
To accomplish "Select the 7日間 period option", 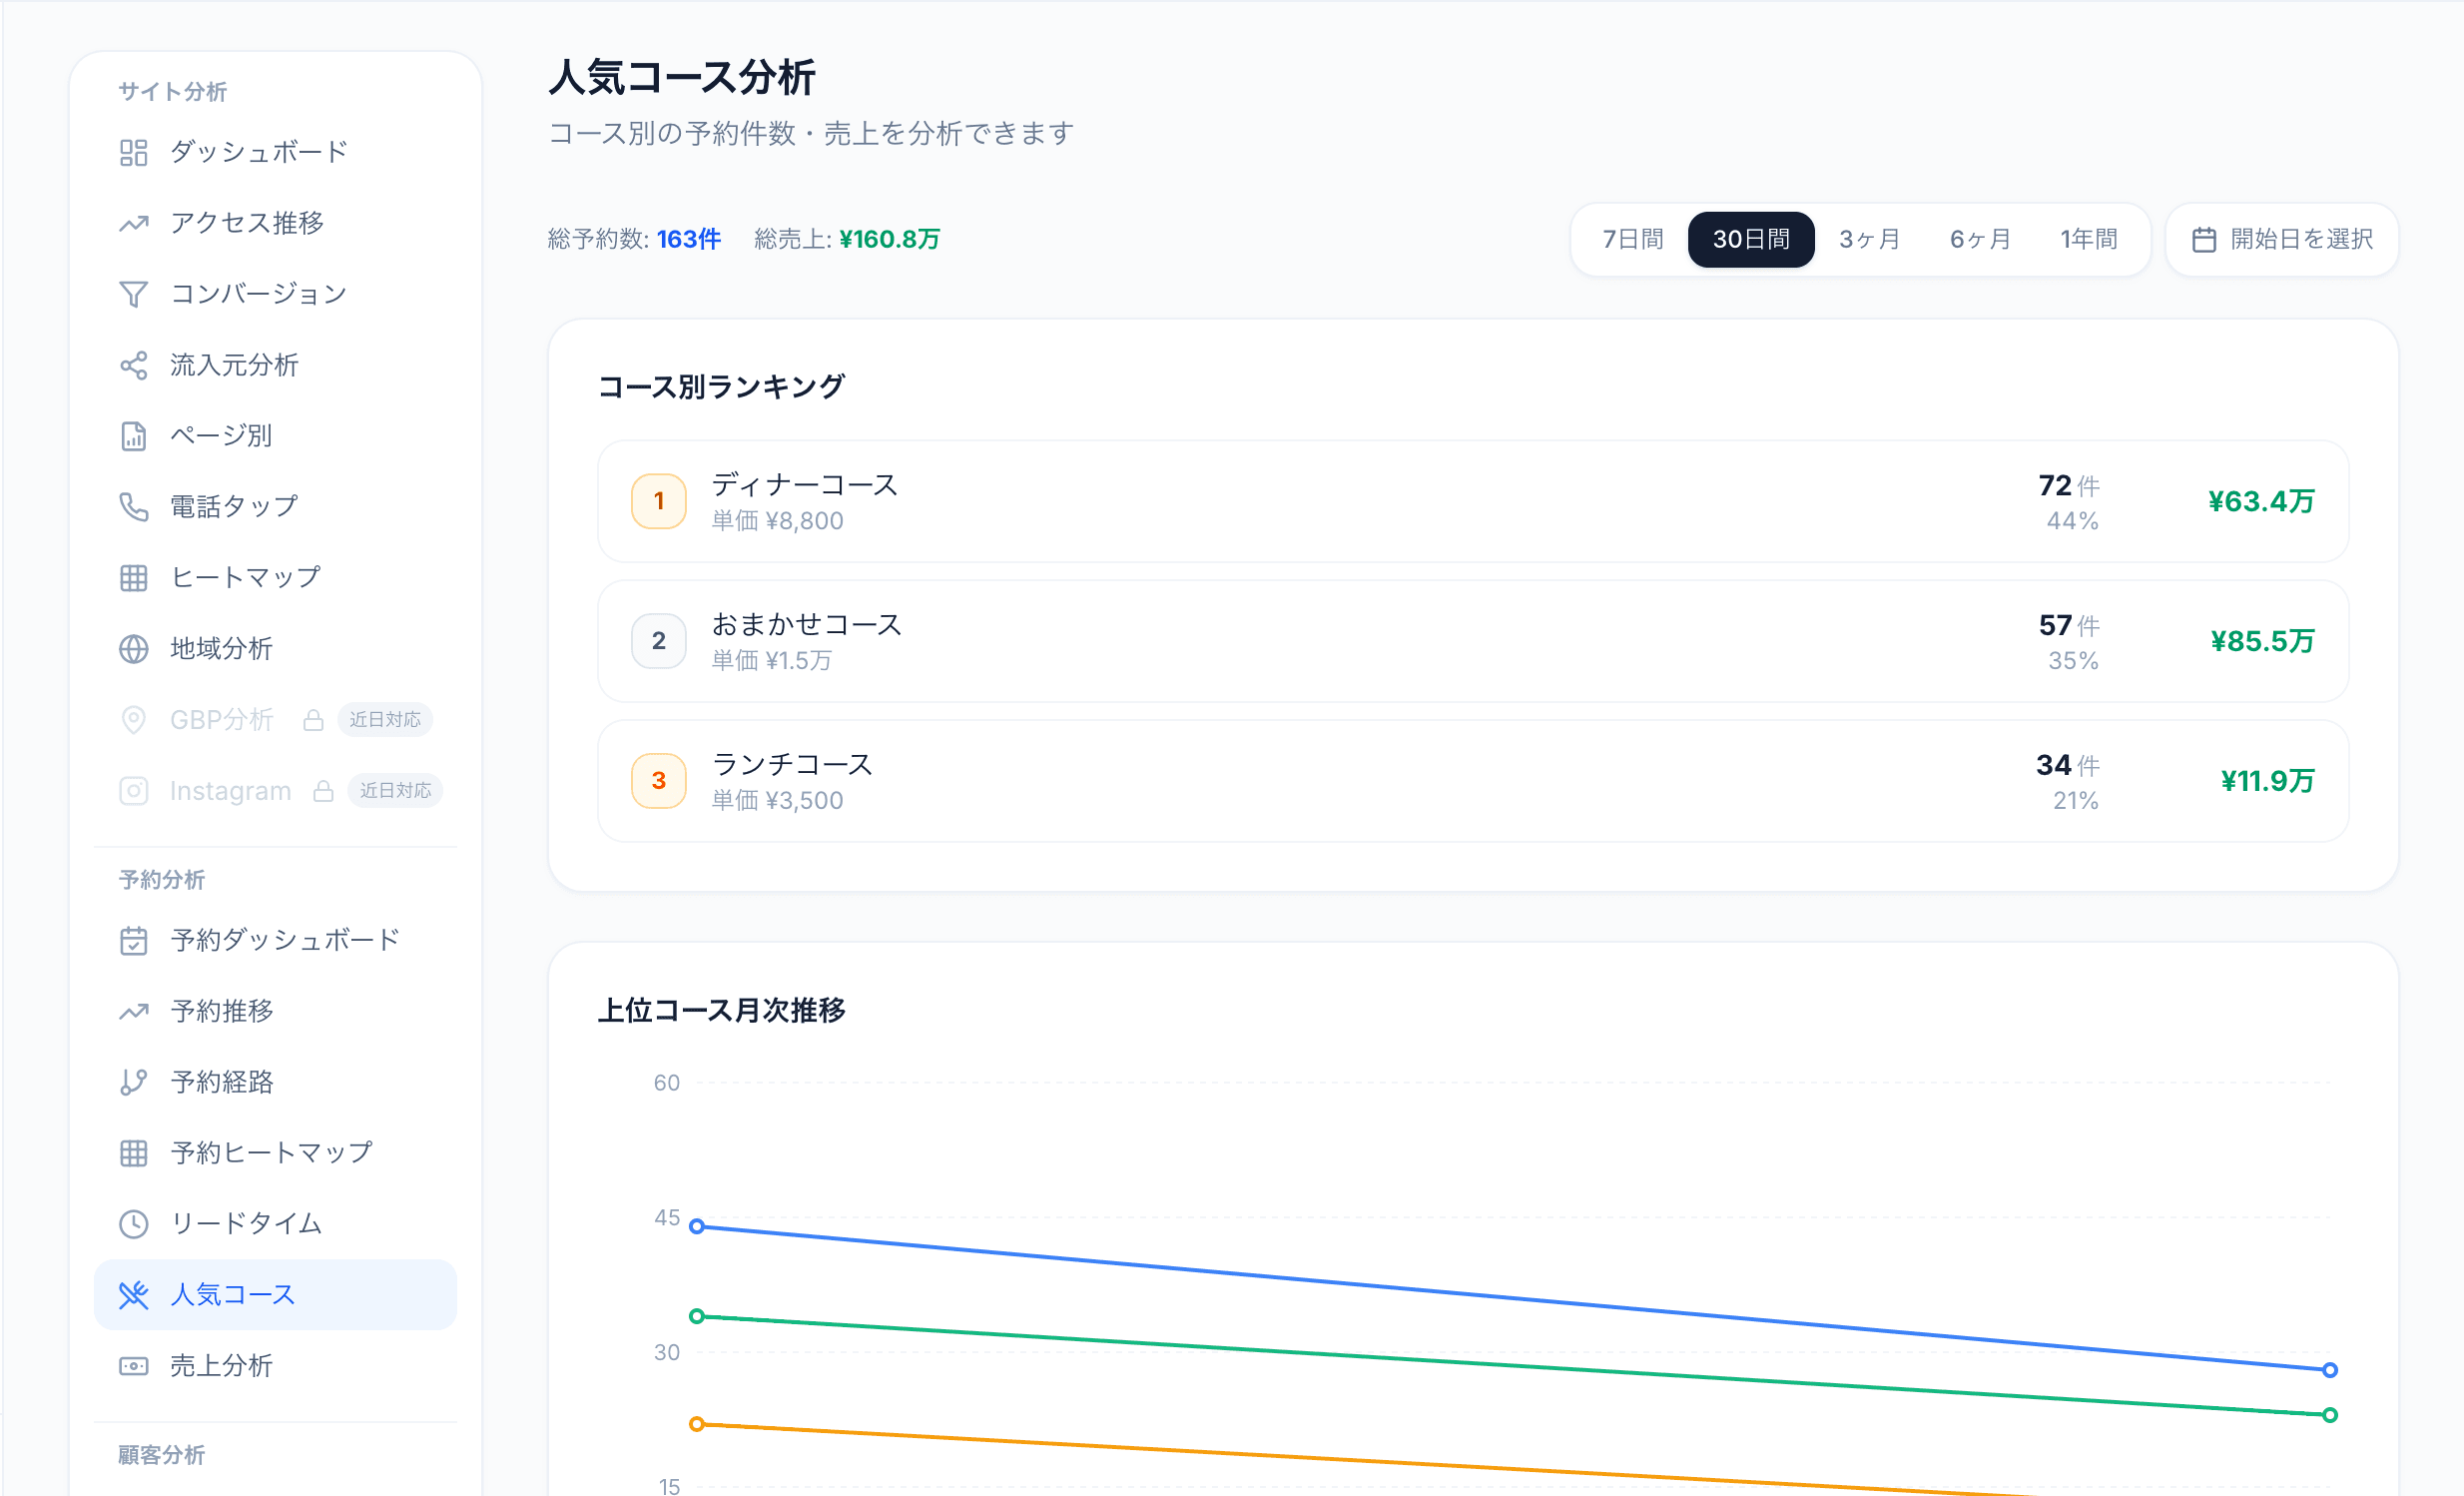I will point(1632,239).
